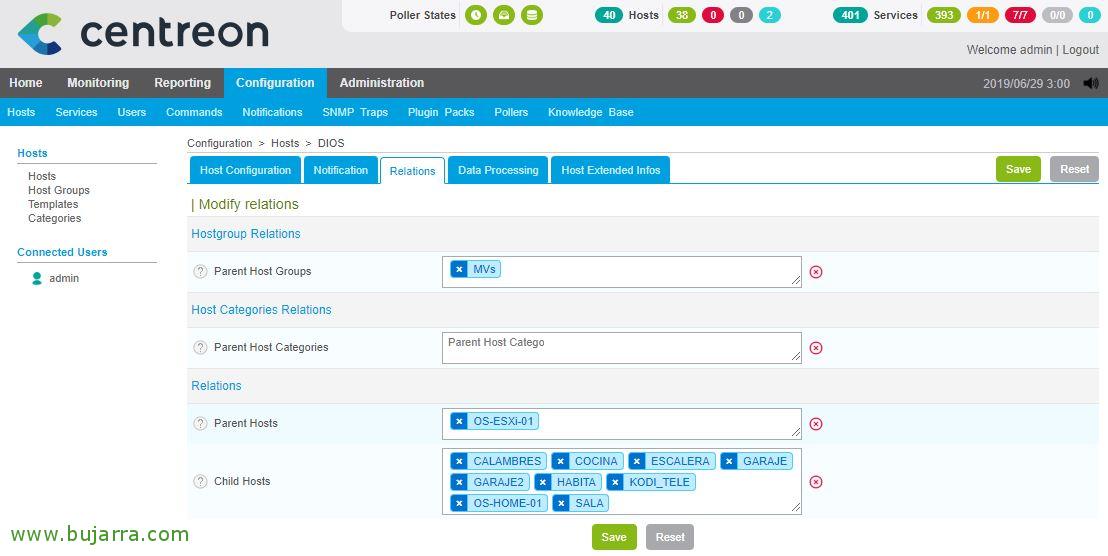Screen dimensions: 1108x556
Task: Remove the MVs host group tag
Action: pos(459,269)
